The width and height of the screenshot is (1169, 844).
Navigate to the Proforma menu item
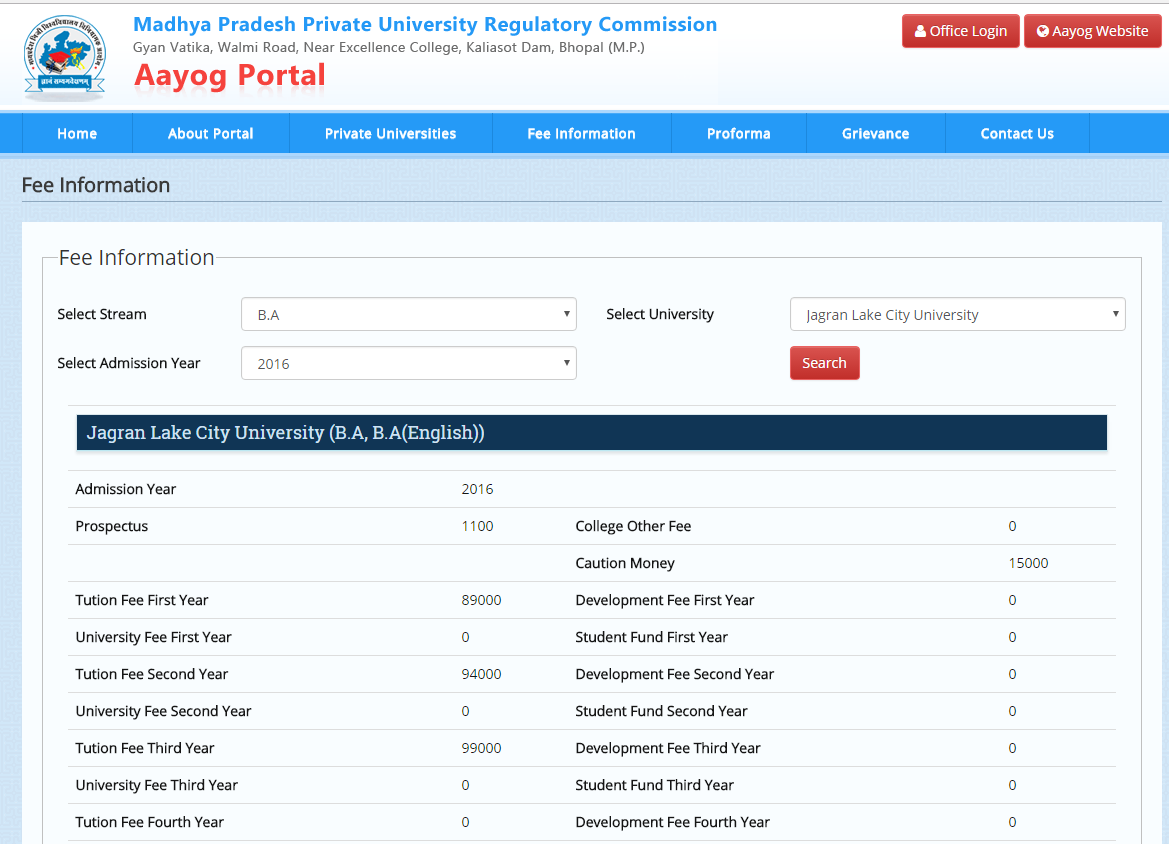(x=738, y=133)
